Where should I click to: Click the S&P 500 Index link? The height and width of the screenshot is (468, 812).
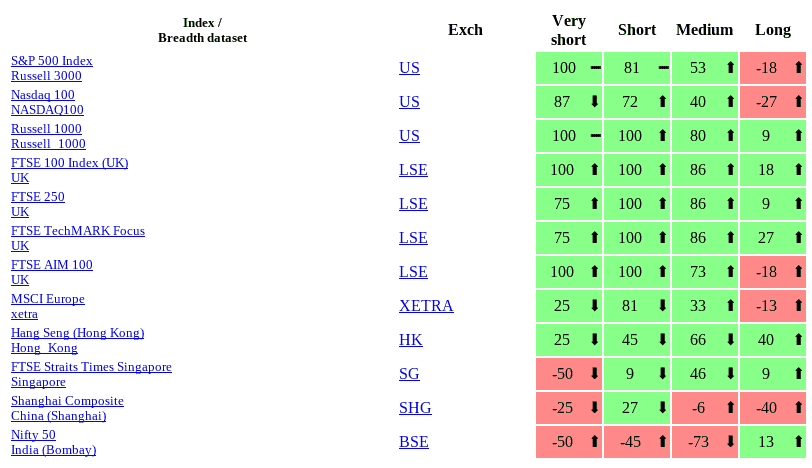tap(51, 61)
